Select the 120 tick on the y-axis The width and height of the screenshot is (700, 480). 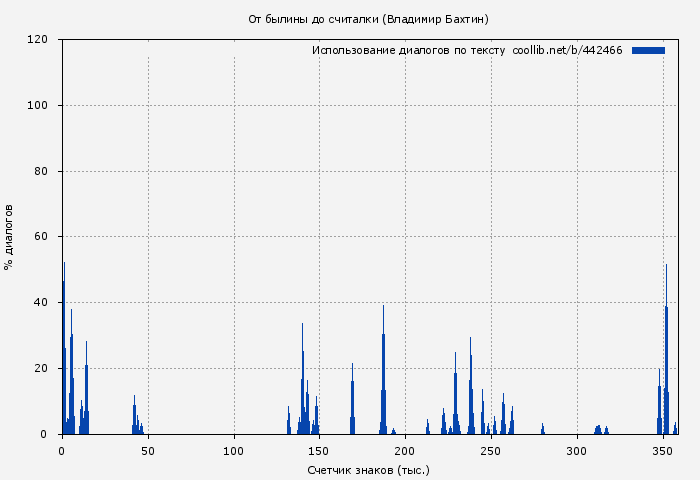(x=38, y=40)
